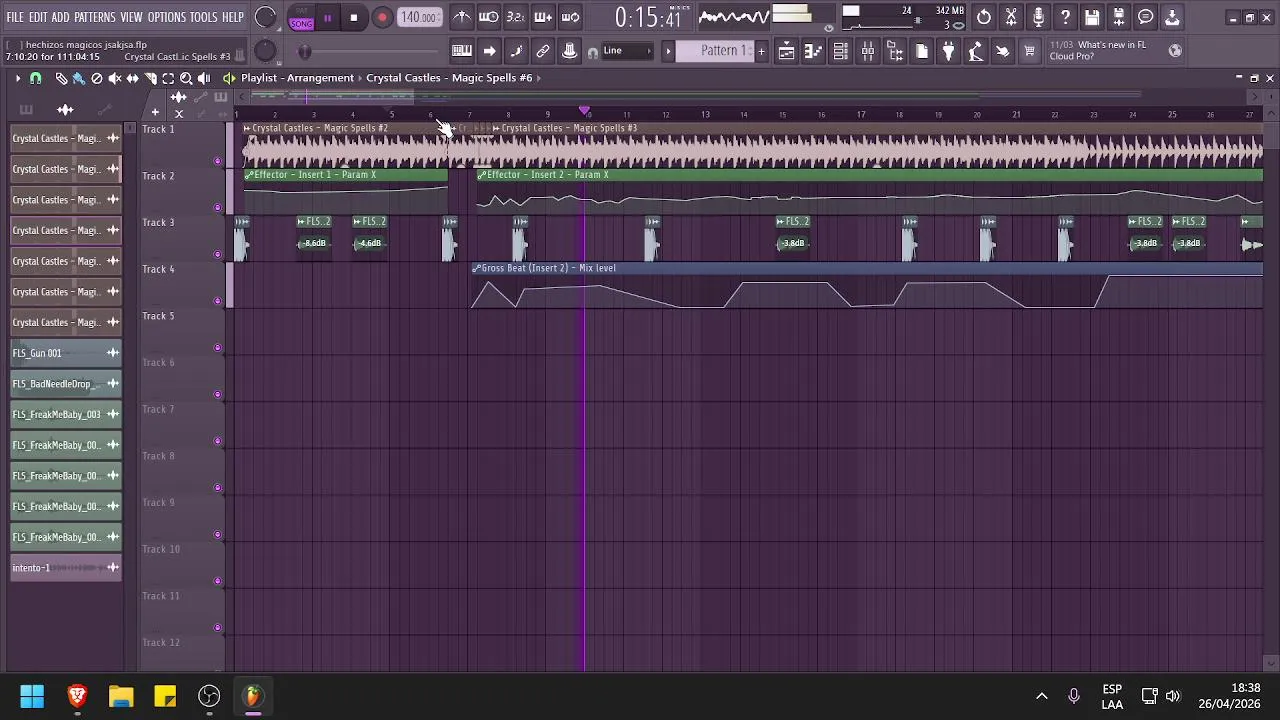1280x720 pixels.
Task: Click the red record button
Action: 382,18
